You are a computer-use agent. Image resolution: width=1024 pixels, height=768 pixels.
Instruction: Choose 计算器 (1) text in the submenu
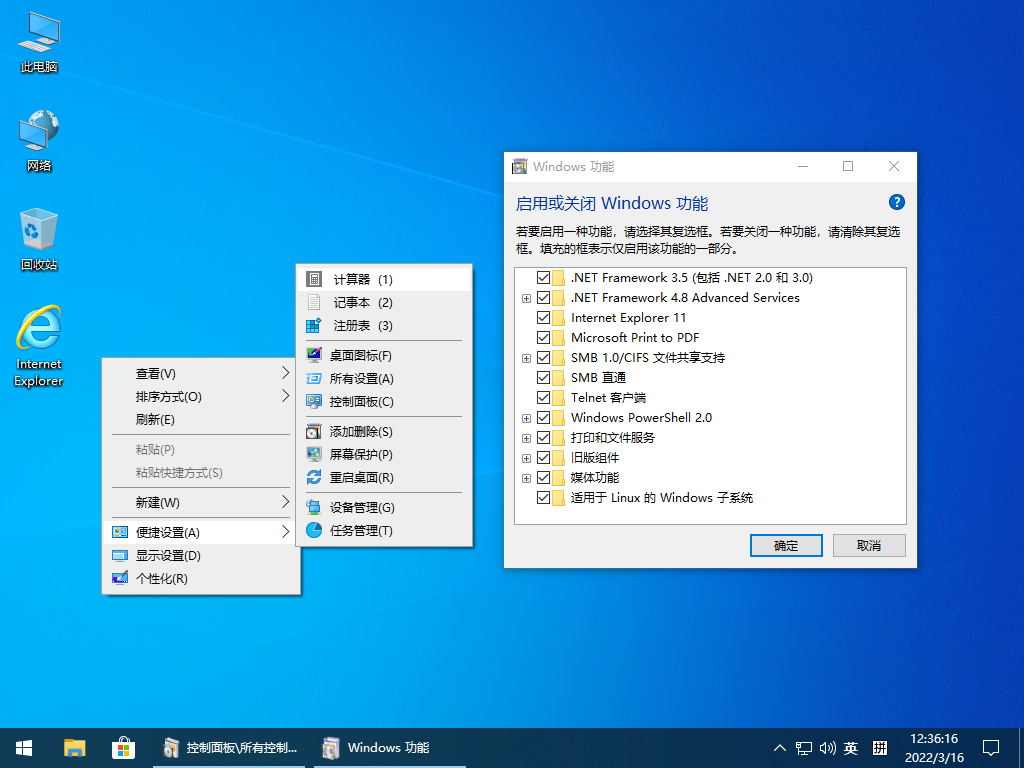[363, 280]
